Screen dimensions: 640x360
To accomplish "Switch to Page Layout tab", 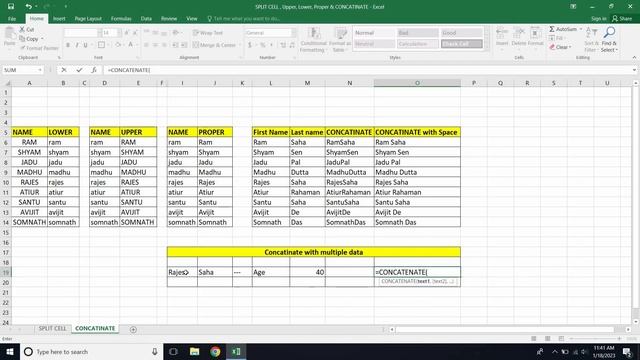I will (88, 19).
